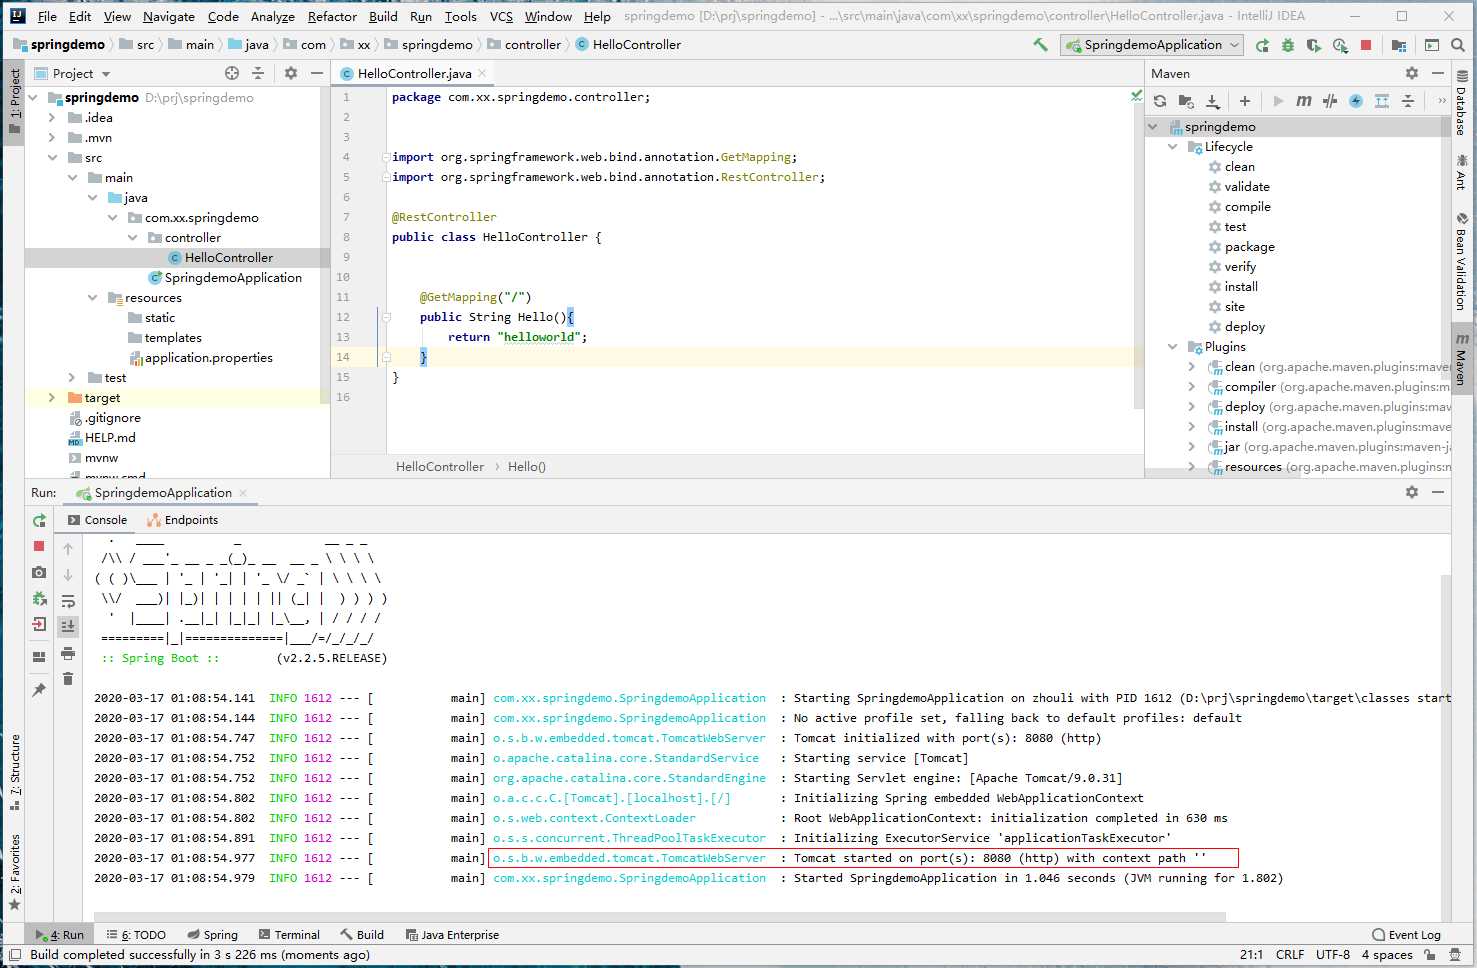Open Search Everywhere magnifier icon
Viewport: 1477px width, 968px height.
pyautogui.click(x=1458, y=45)
